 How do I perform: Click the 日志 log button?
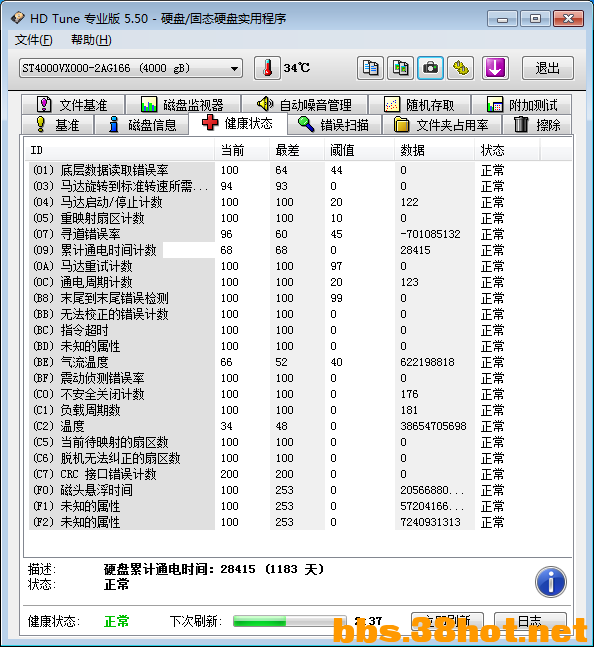click(x=530, y=621)
